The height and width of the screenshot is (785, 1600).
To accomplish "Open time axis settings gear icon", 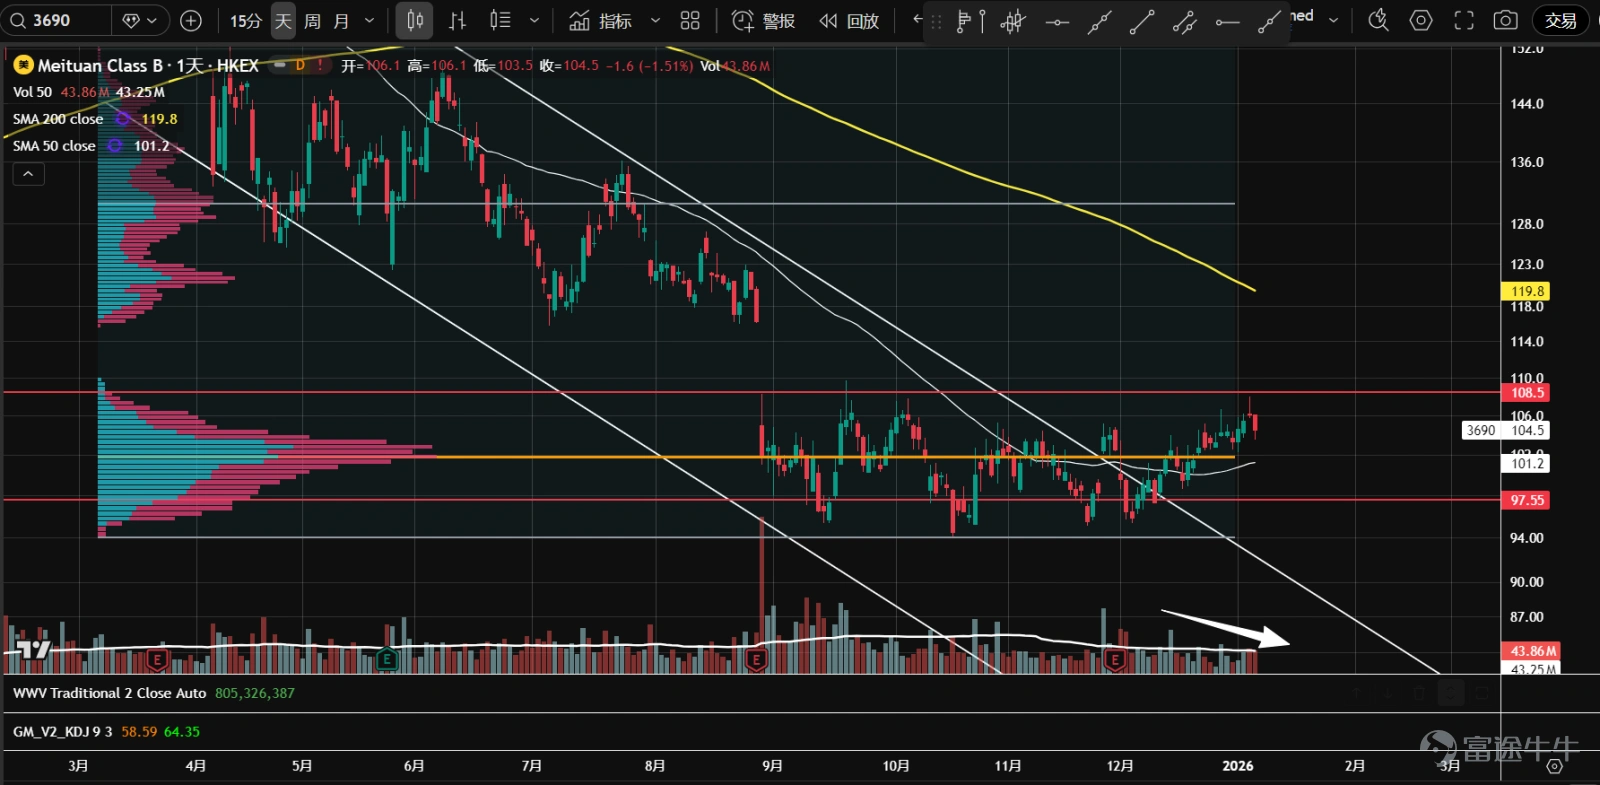I will click(1554, 766).
